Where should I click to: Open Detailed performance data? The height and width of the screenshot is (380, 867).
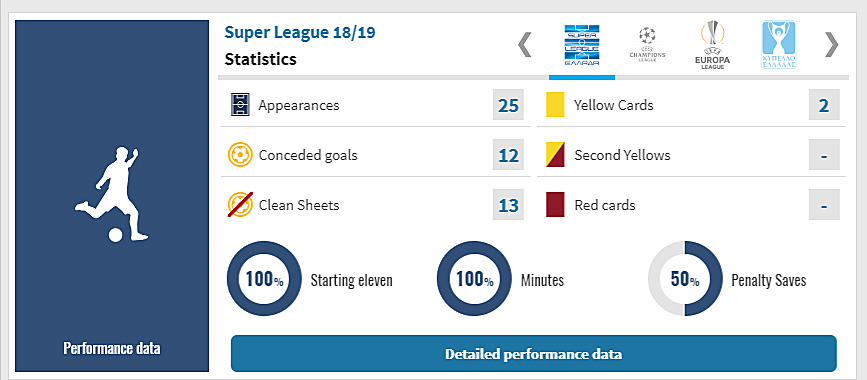click(534, 353)
